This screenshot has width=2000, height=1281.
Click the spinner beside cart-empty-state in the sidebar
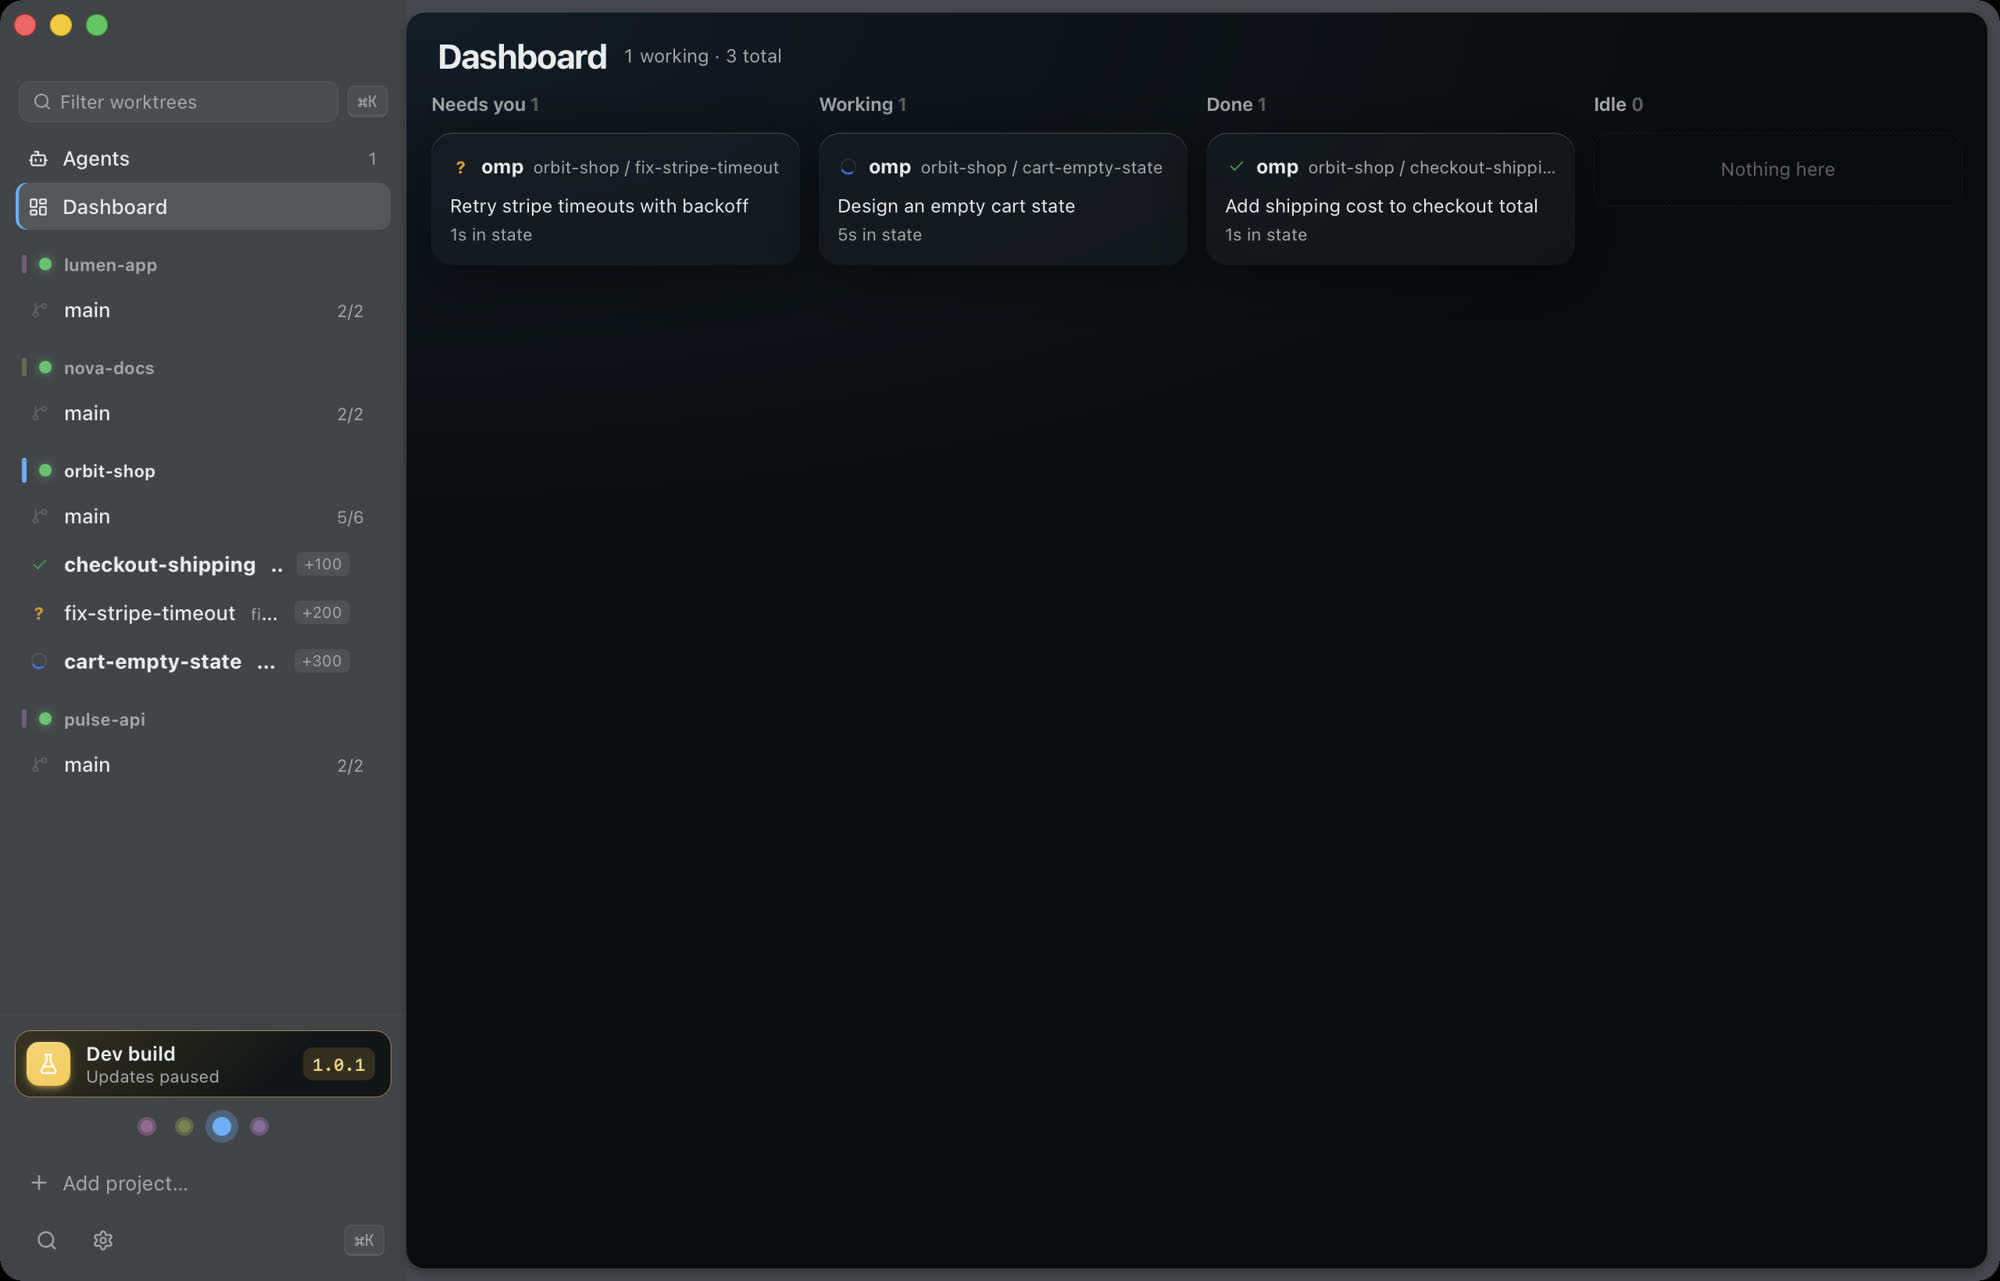39,661
